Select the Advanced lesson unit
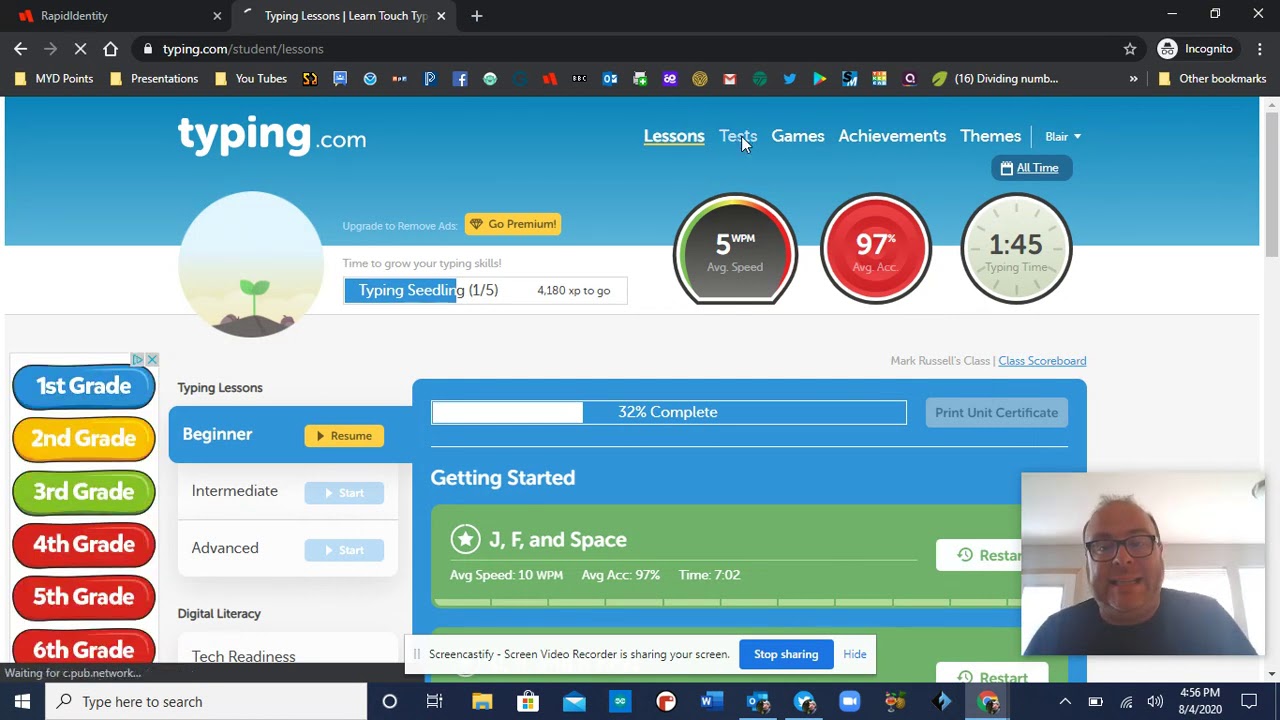 tap(225, 548)
